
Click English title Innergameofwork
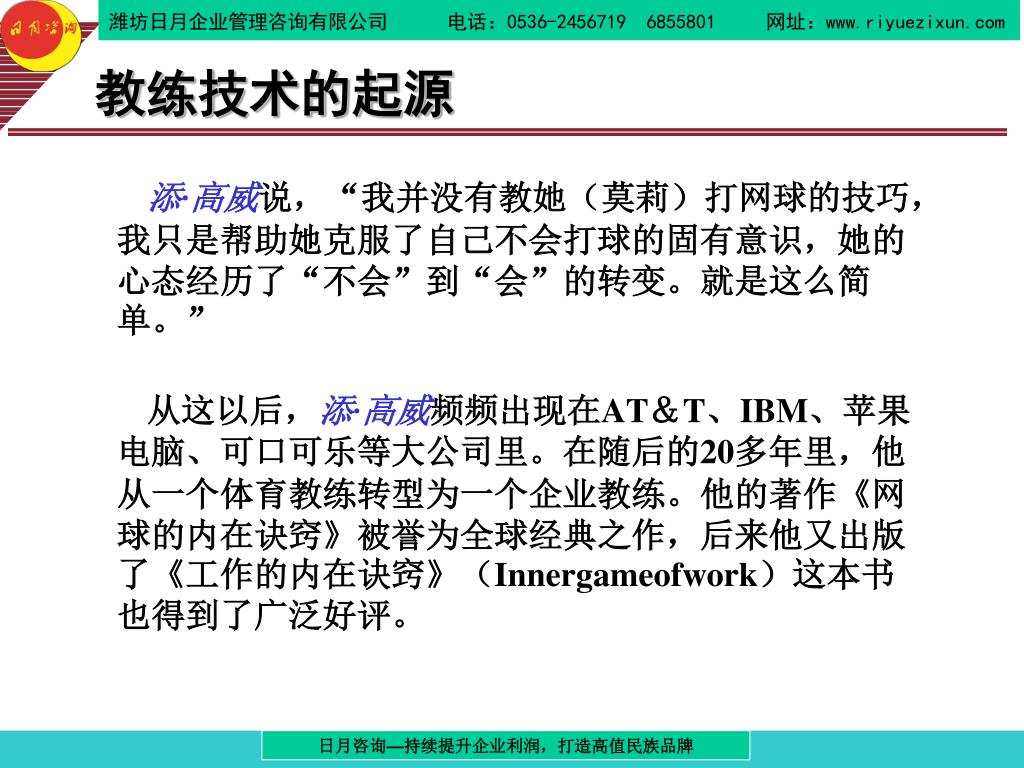625,575
